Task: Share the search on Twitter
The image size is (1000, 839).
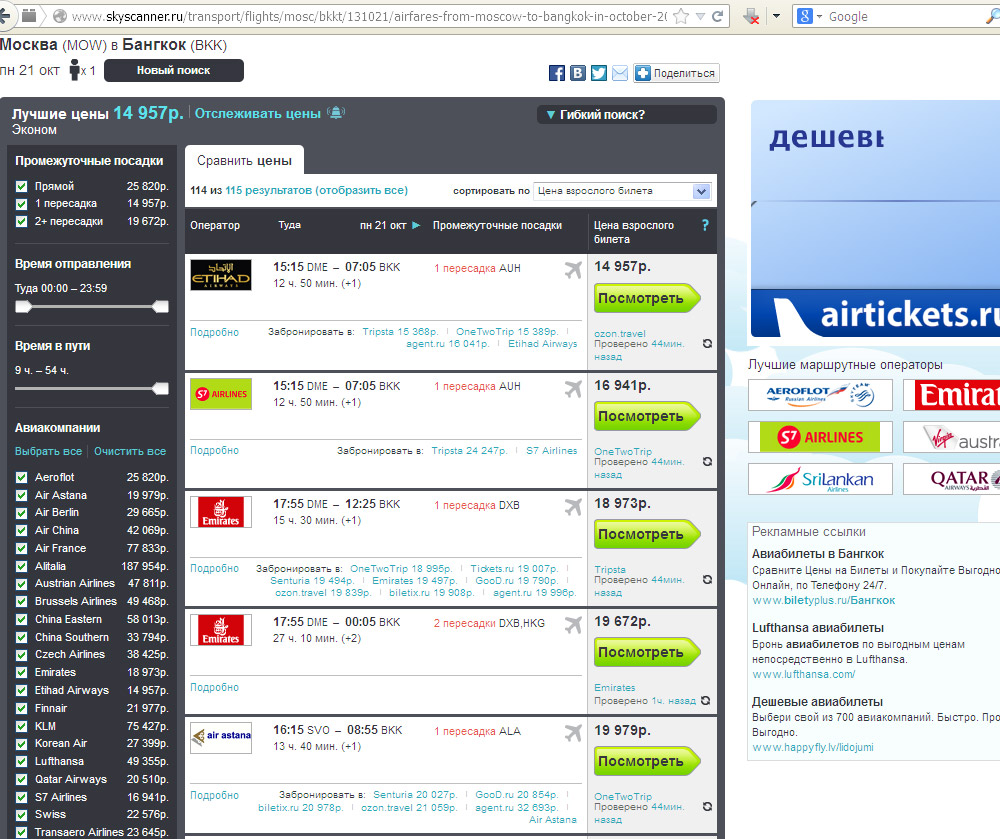Action: (x=599, y=73)
